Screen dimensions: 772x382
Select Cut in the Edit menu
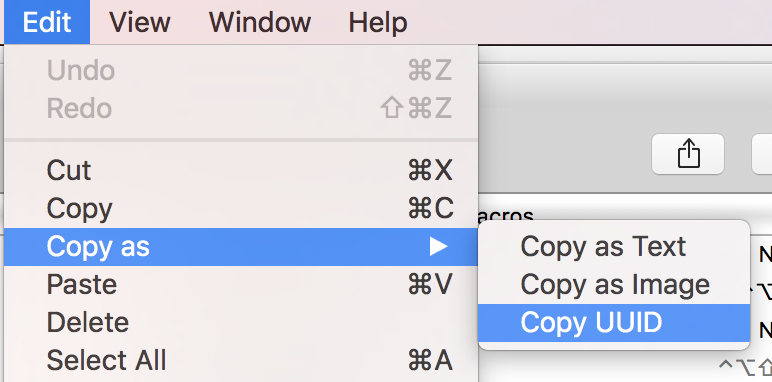tap(241, 171)
